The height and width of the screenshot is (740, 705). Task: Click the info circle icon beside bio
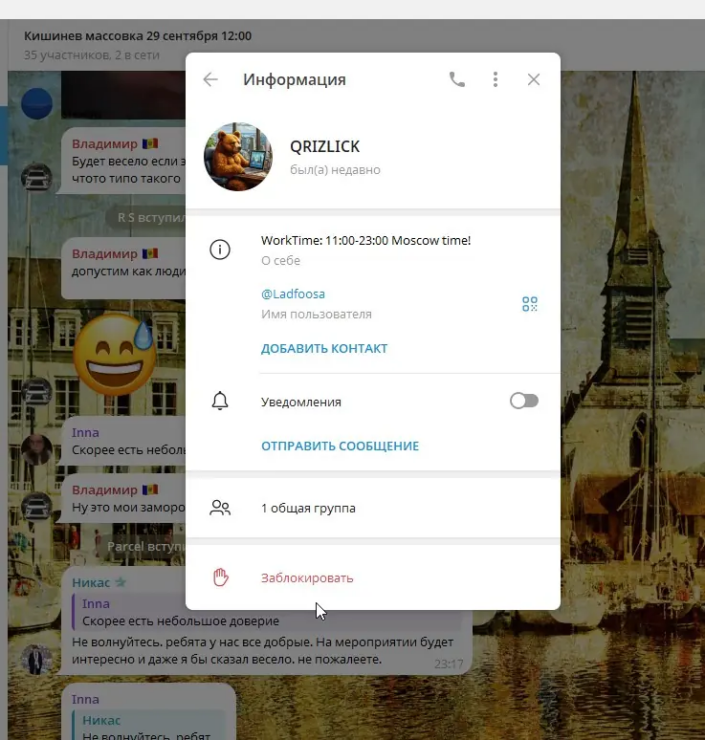[220, 250]
